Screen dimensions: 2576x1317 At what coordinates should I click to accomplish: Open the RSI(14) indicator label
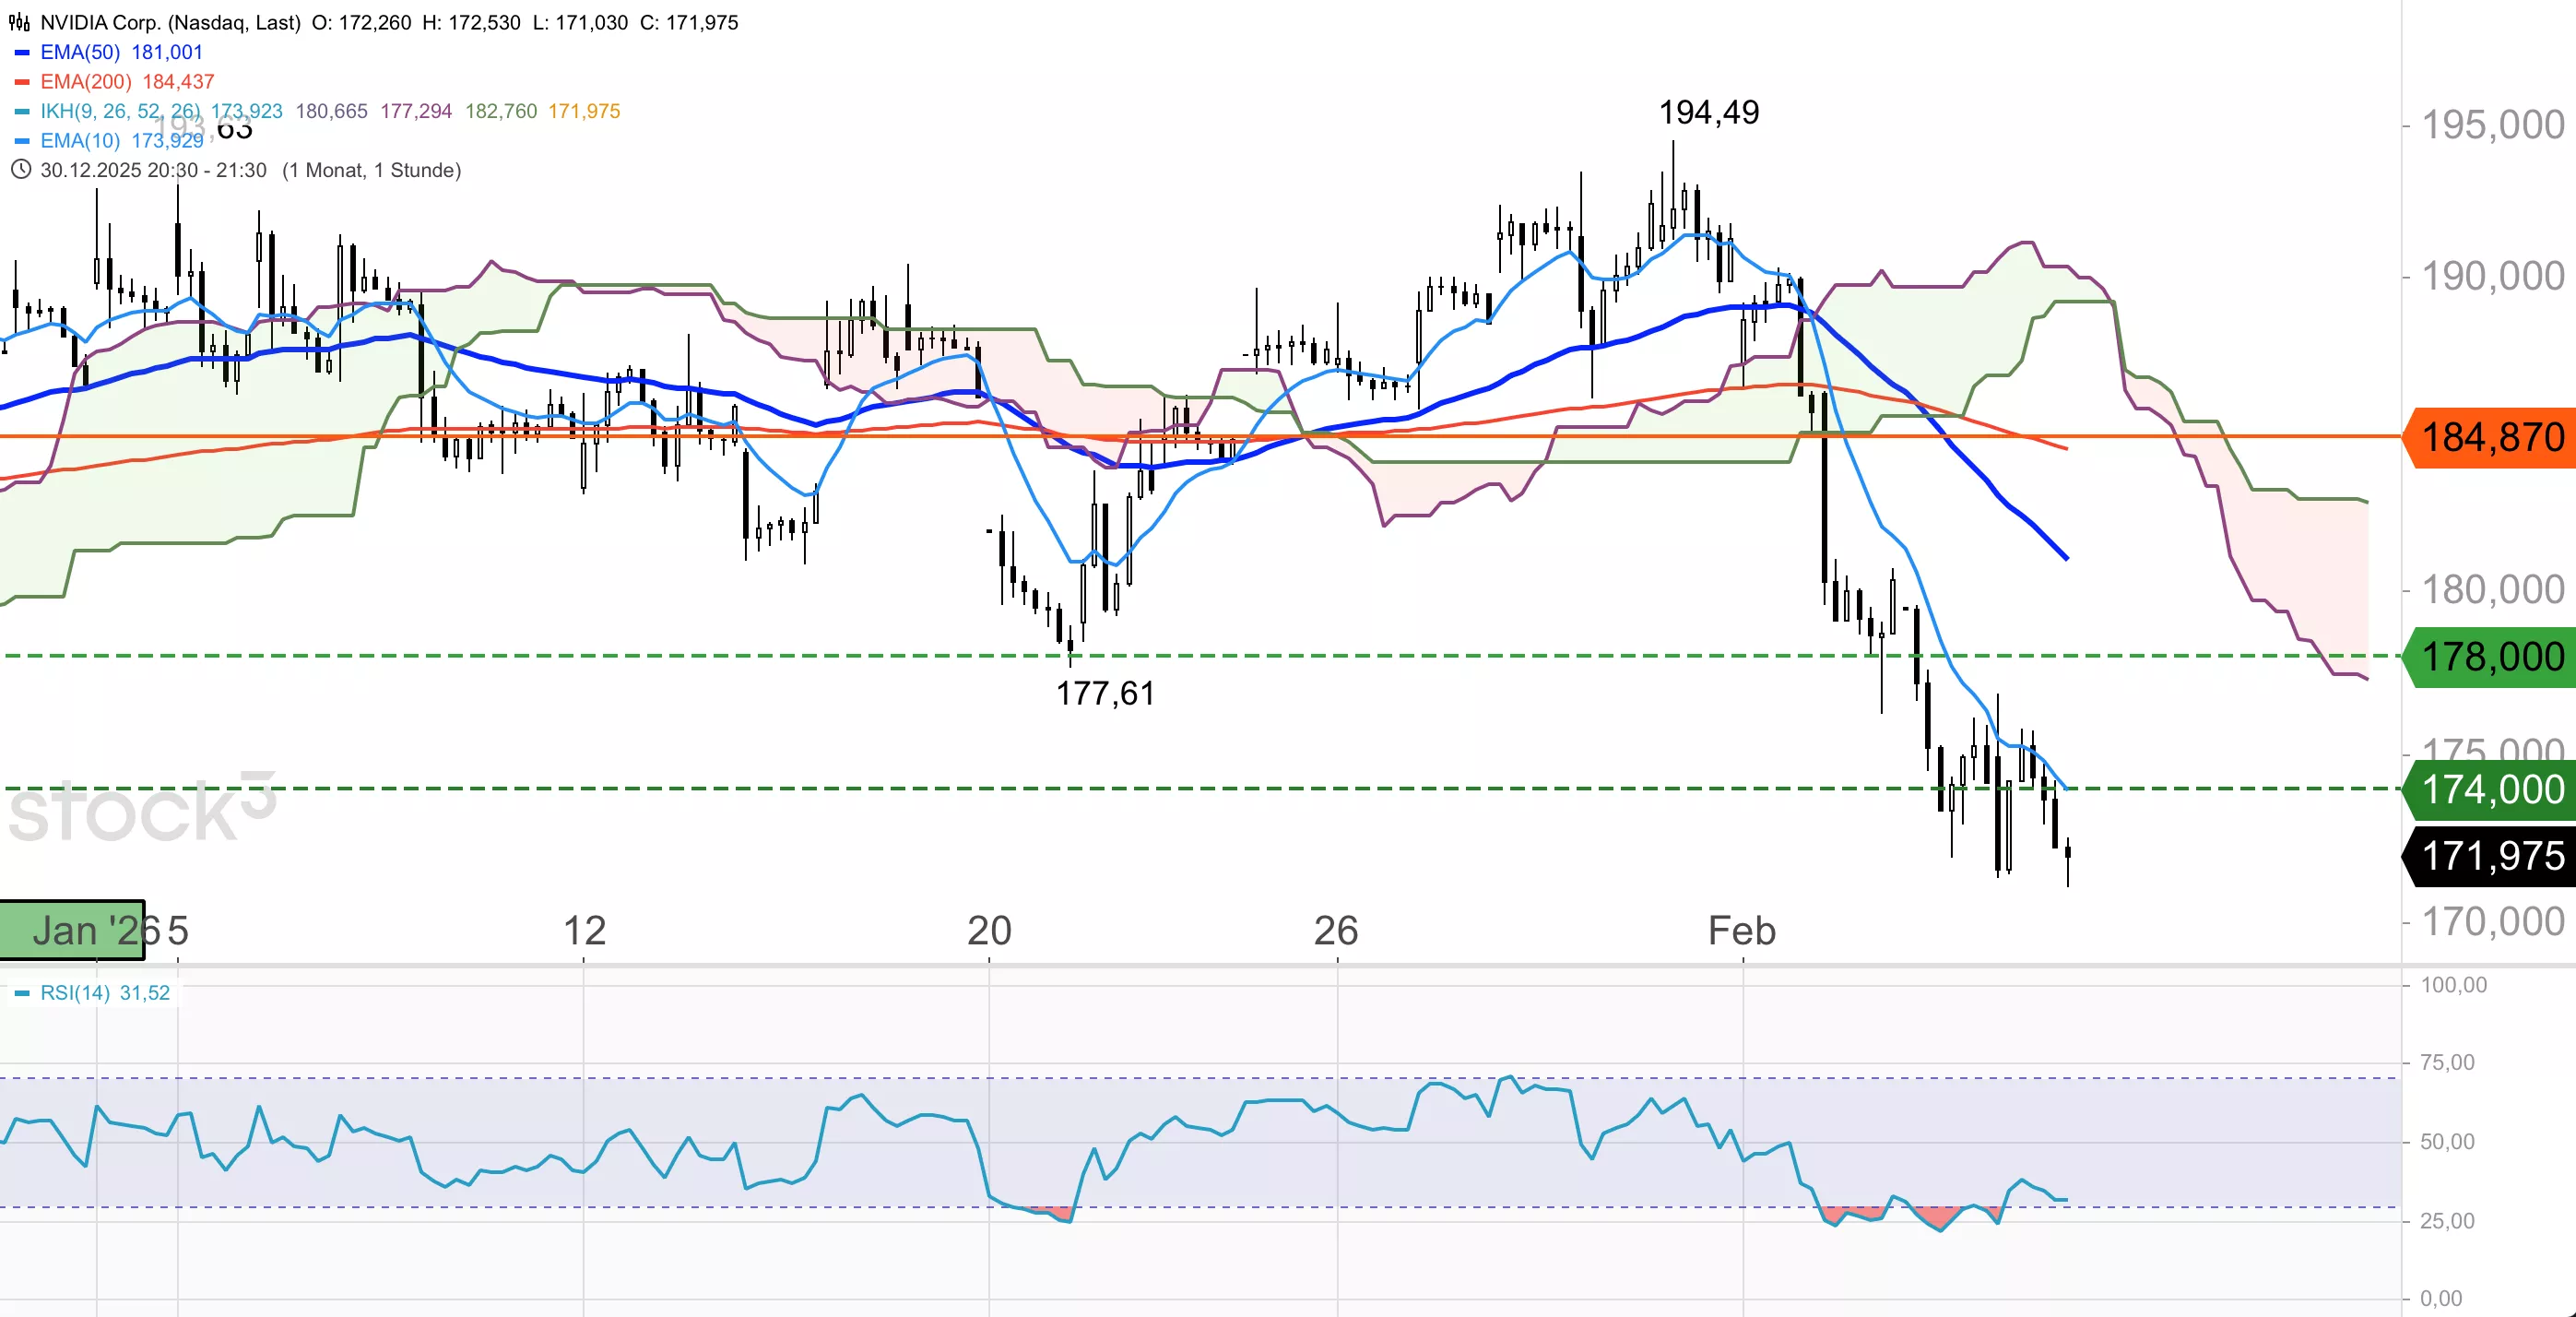pyautogui.click(x=75, y=993)
